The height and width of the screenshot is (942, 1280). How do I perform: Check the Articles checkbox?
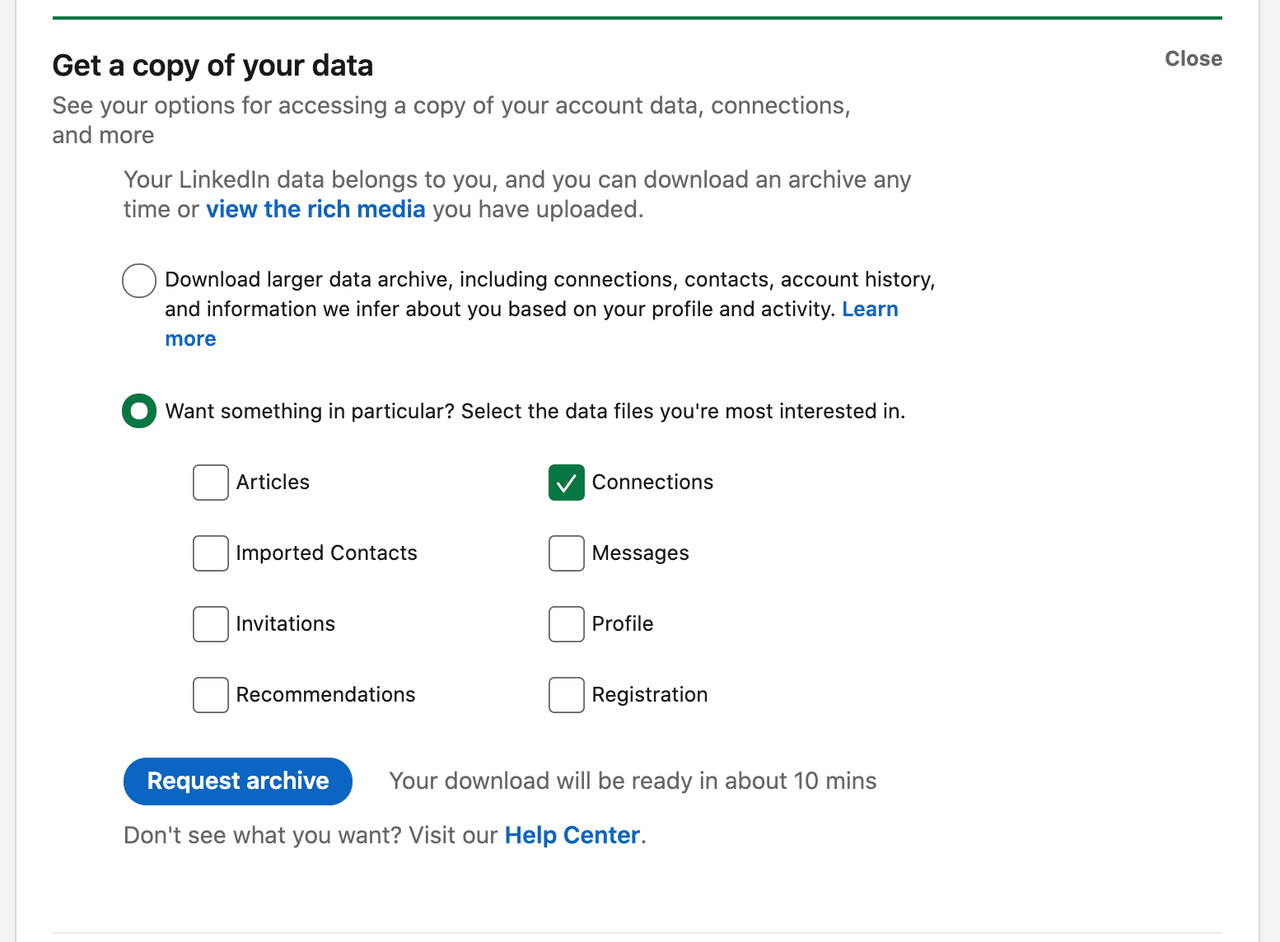coord(210,482)
